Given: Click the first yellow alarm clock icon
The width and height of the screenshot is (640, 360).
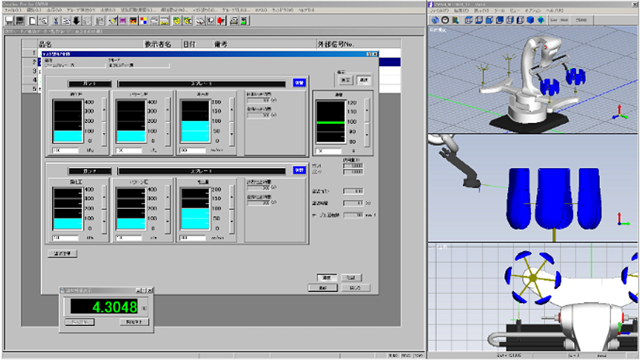Looking at the screenshot, I should pyautogui.click(x=177, y=20).
